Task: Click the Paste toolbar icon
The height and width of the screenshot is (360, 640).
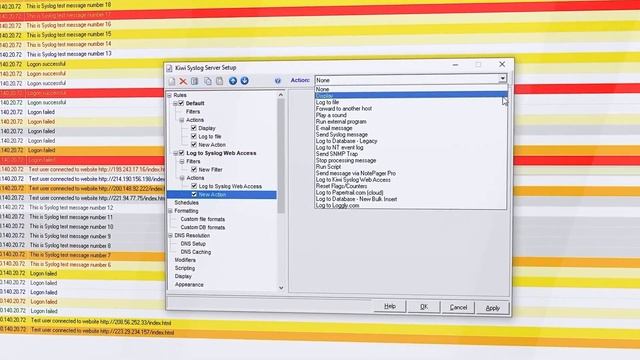Action: pyautogui.click(x=220, y=81)
